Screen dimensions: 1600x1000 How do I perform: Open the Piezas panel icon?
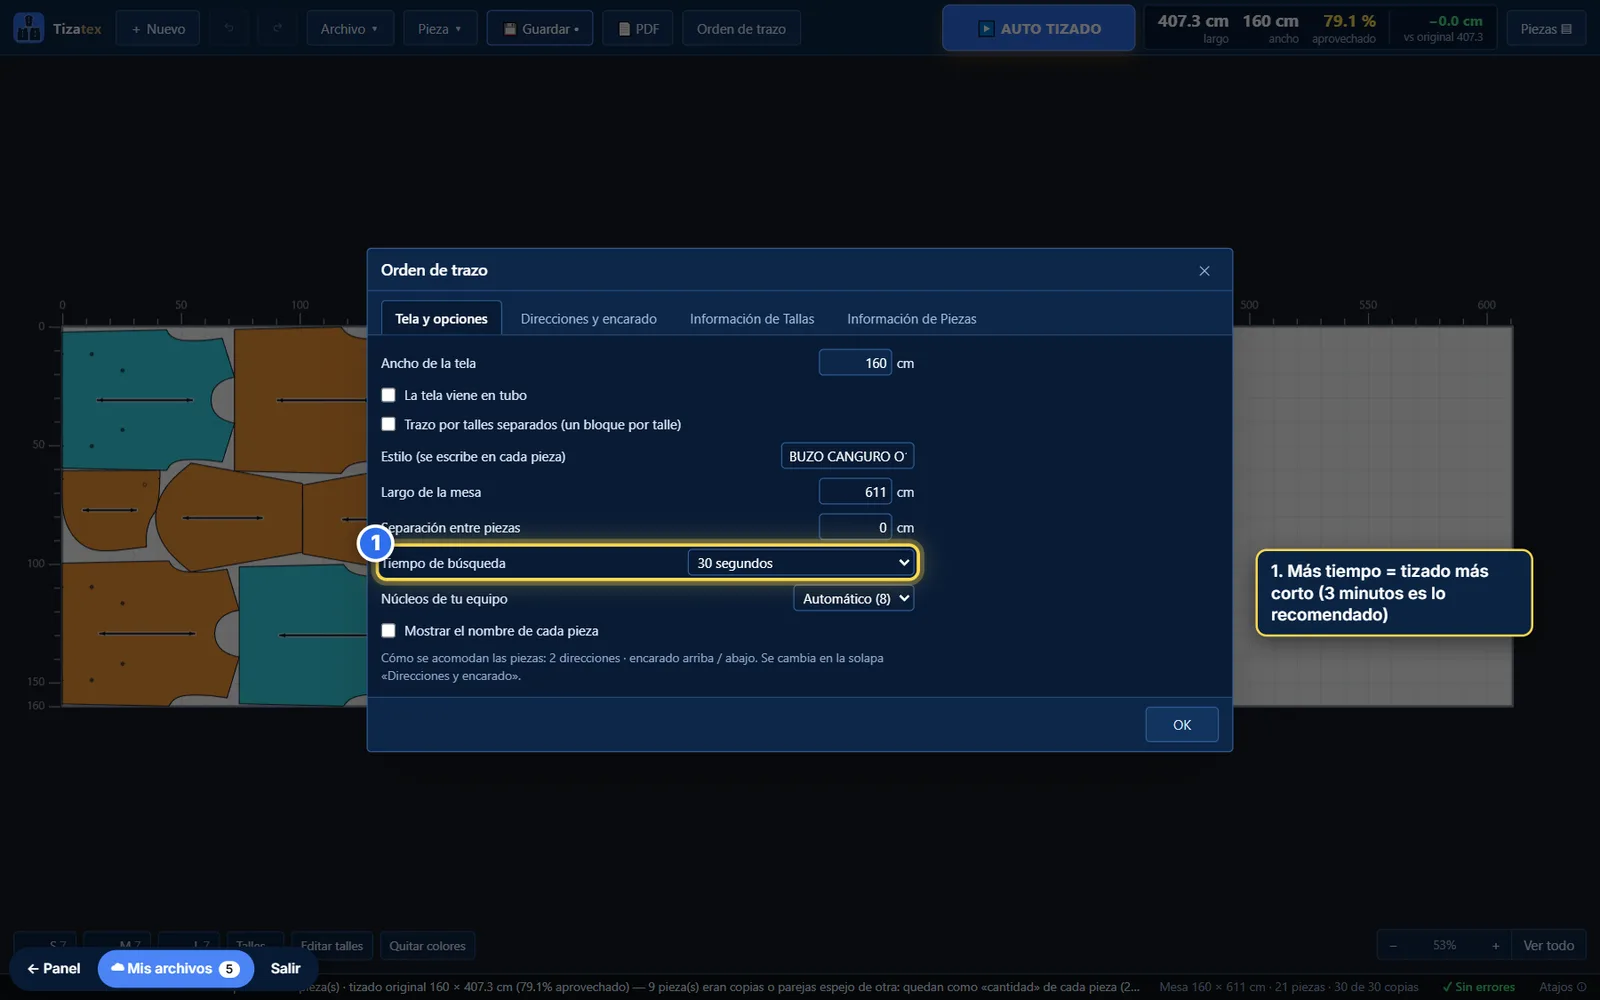1566,29
